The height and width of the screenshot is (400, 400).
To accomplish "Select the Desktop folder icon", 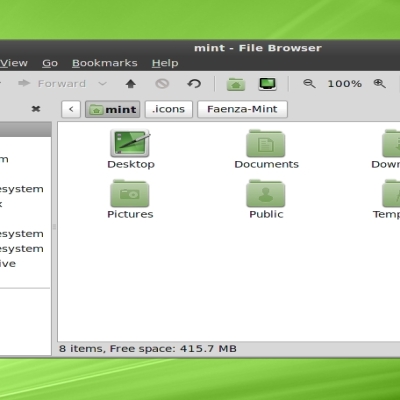I will pyautogui.click(x=130, y=143).
